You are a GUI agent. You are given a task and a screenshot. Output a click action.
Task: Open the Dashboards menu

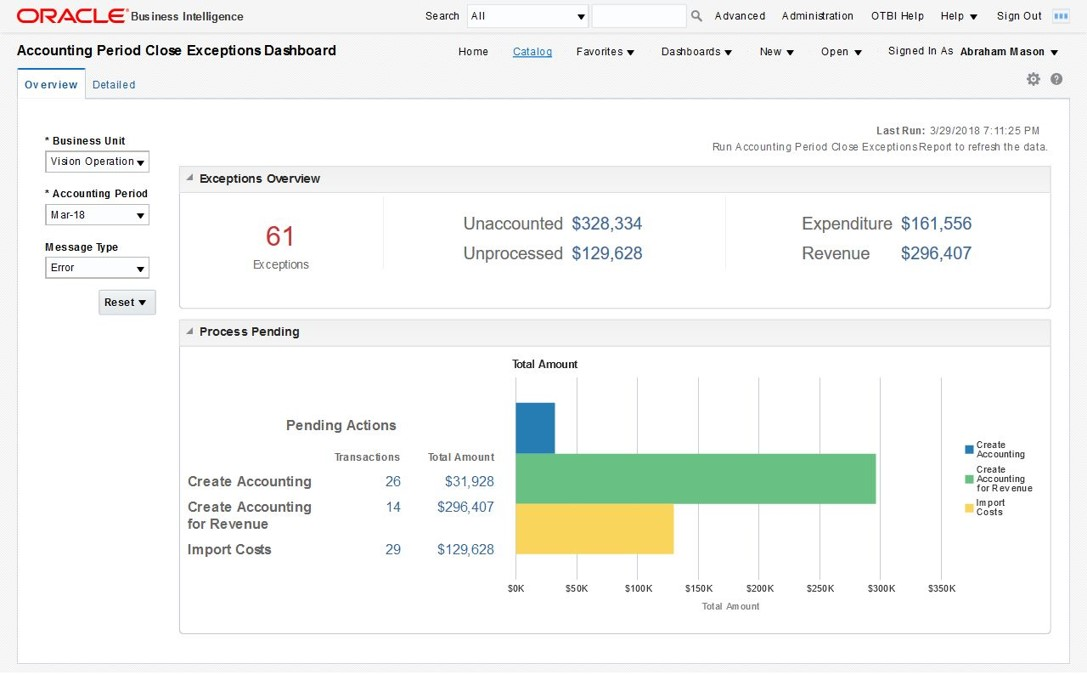pos(696,52)
